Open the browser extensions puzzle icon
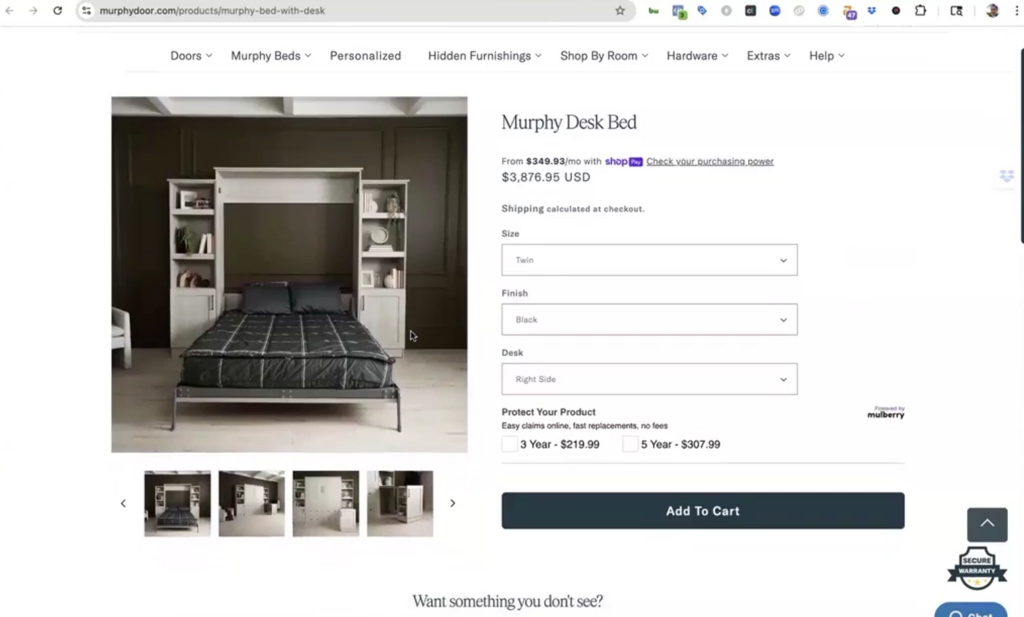Image resolution: width=1024 pixels, height=617 pixels. (921, 11)
